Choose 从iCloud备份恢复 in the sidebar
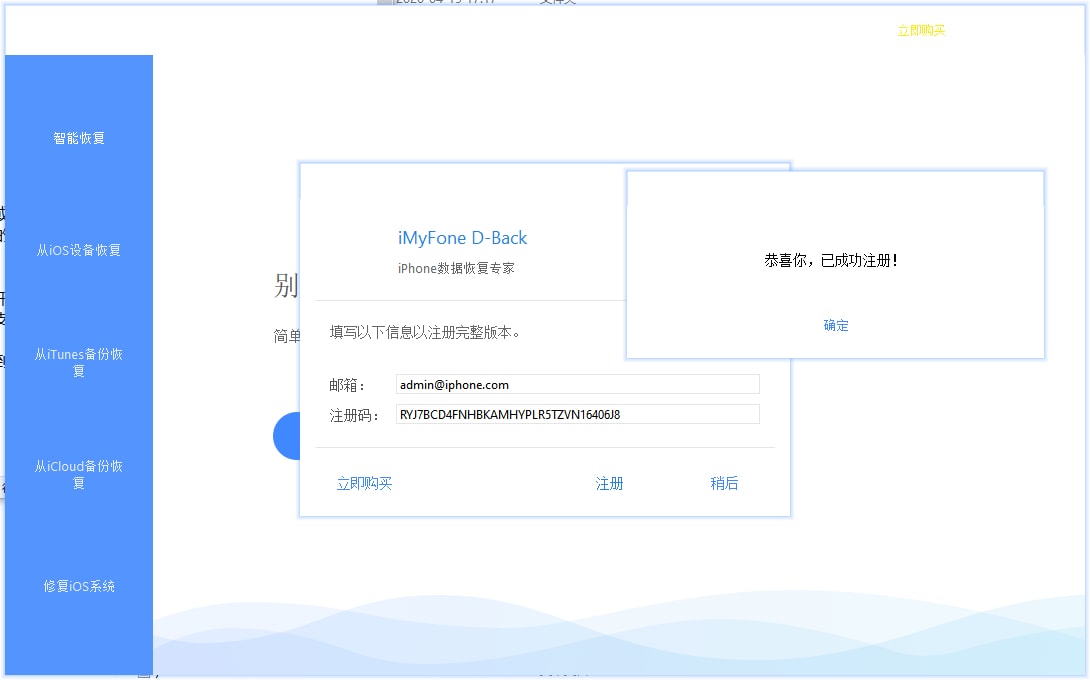This screenshot has width=1090, height=680. [79, 474]
